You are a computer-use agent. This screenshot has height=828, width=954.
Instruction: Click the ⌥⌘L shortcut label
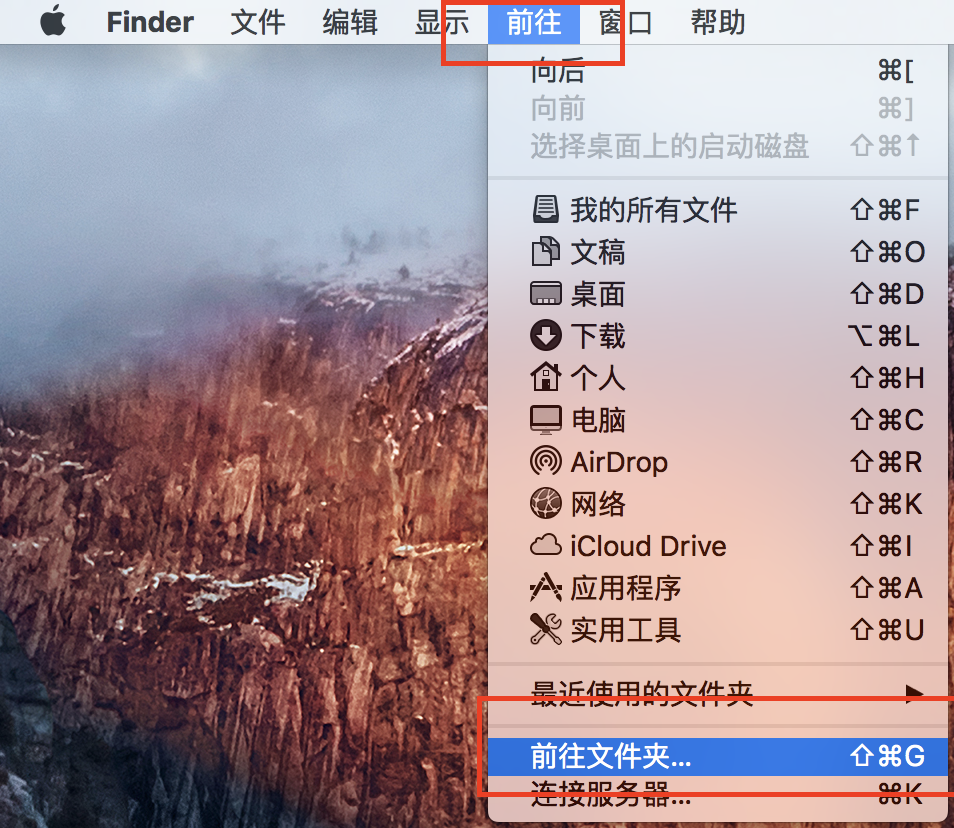point(883,336)
